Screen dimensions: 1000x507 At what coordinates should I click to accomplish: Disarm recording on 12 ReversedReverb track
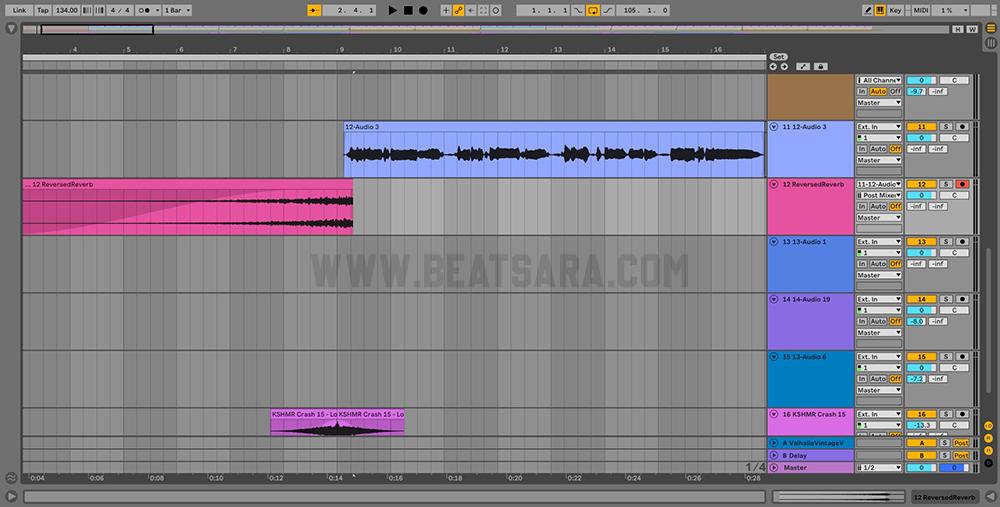(962, 184)
